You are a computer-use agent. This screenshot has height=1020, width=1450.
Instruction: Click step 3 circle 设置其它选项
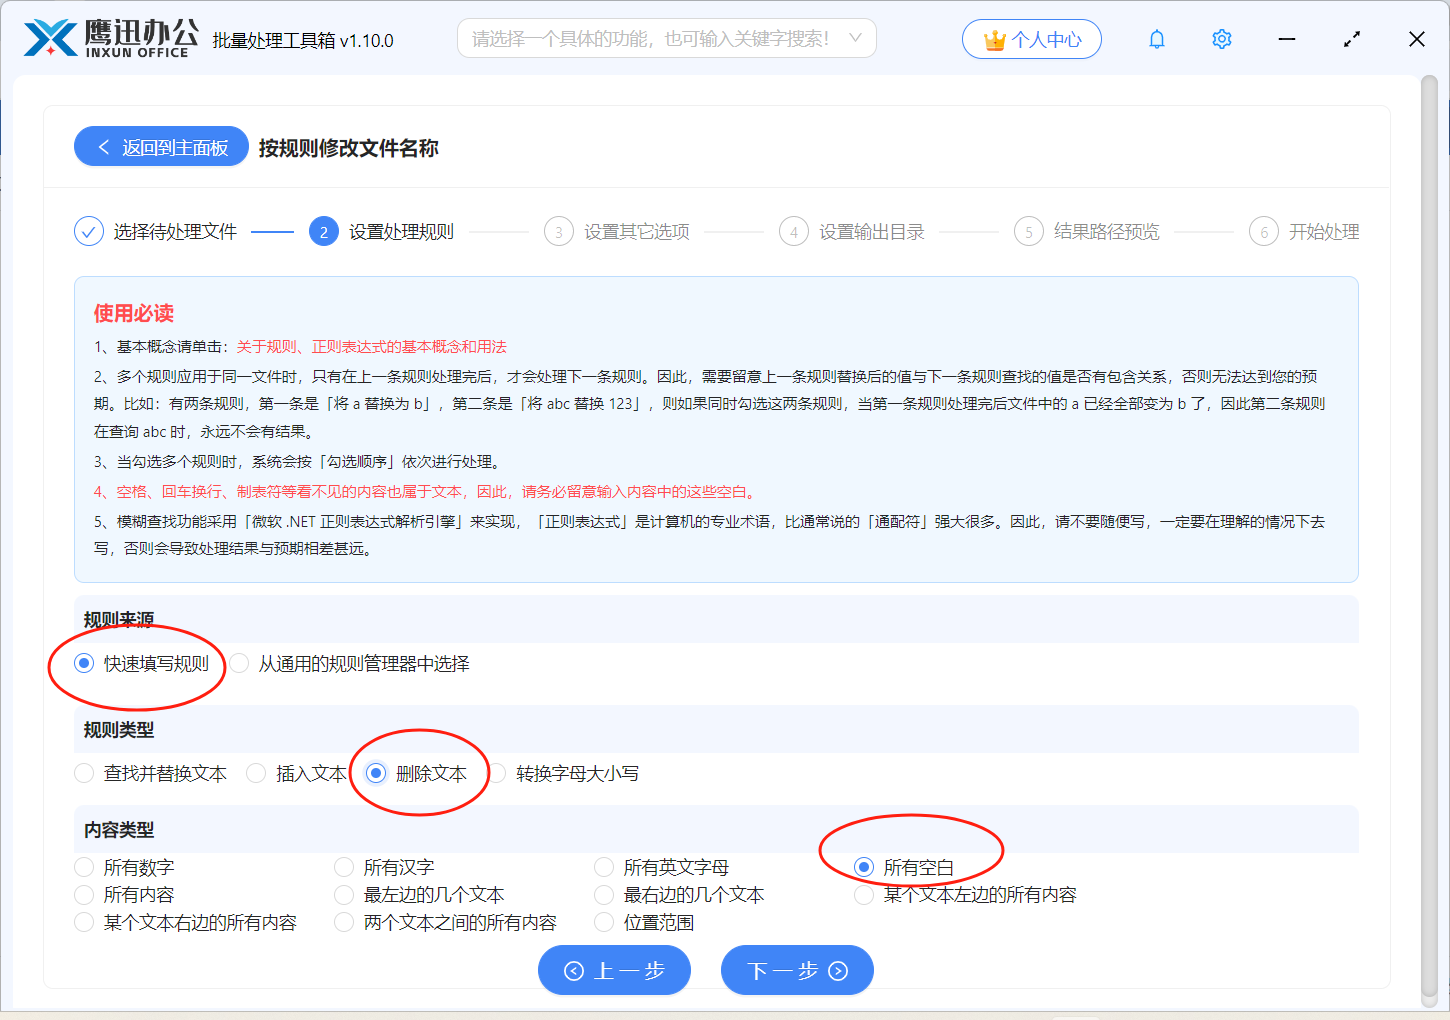tap(559, 232)
